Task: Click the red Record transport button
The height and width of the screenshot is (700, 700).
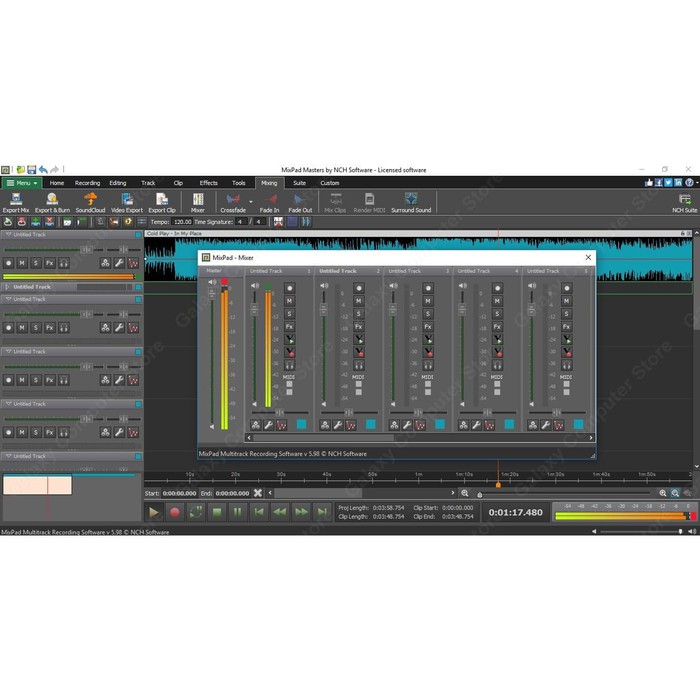Action: pos(175,512)
